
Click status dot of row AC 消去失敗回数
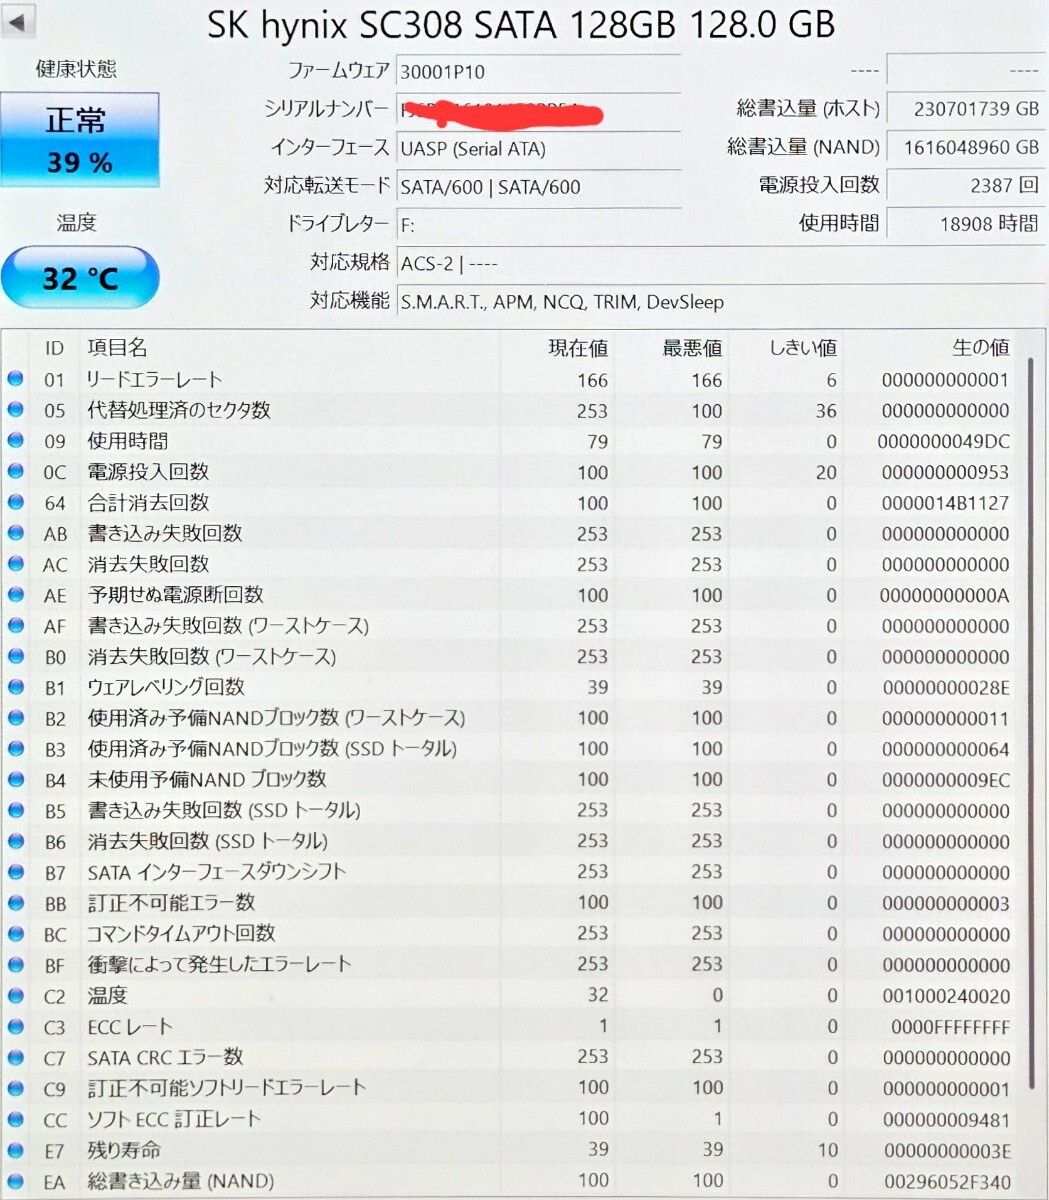point(15,563)
